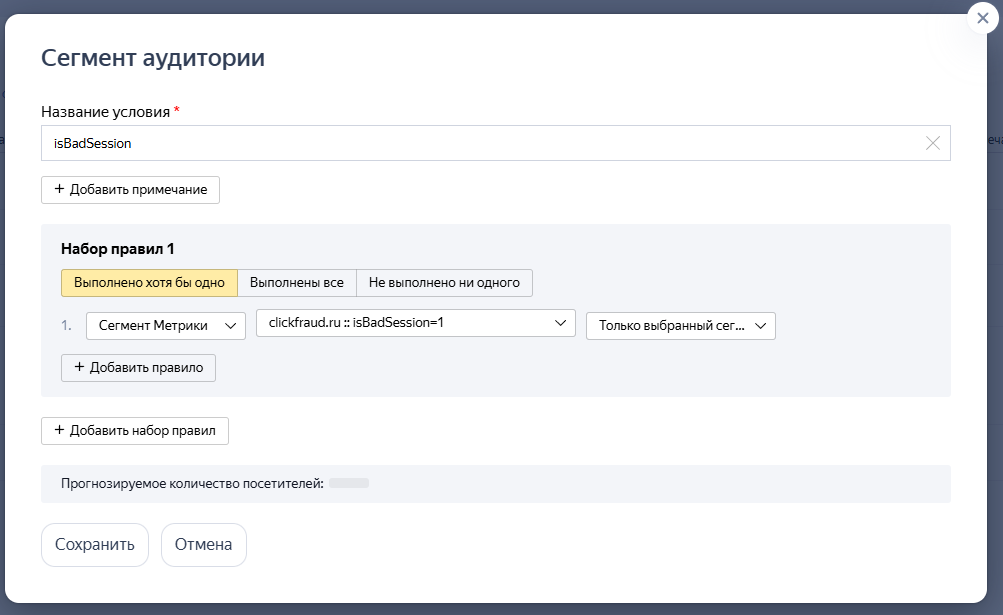
Task: Click plus icon on Добавить набор правил
Action: [59, 431]
